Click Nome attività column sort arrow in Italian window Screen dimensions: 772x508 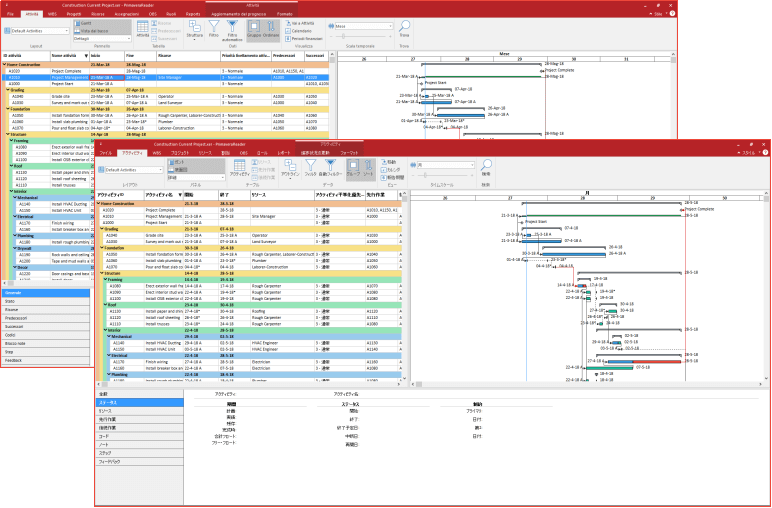tap(86, 56)
